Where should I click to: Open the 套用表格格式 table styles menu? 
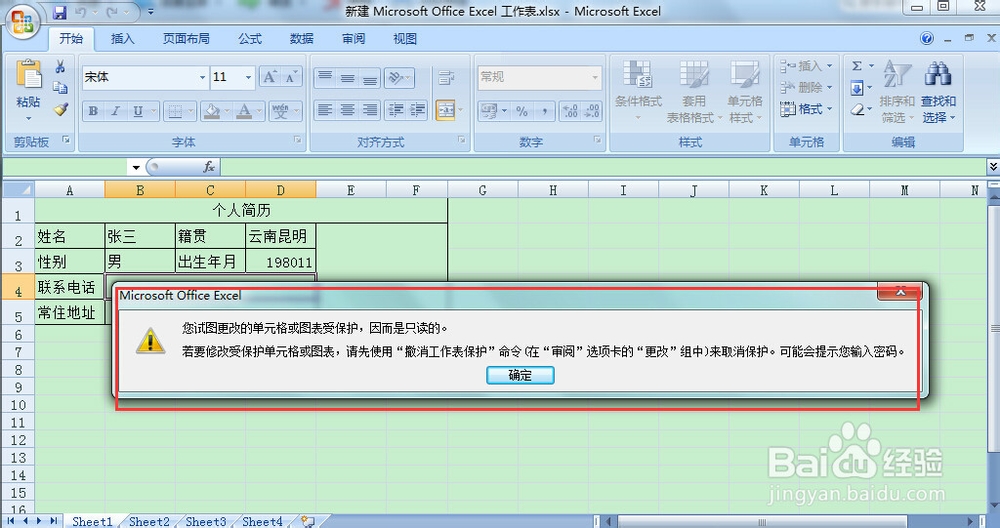(693, 91)
